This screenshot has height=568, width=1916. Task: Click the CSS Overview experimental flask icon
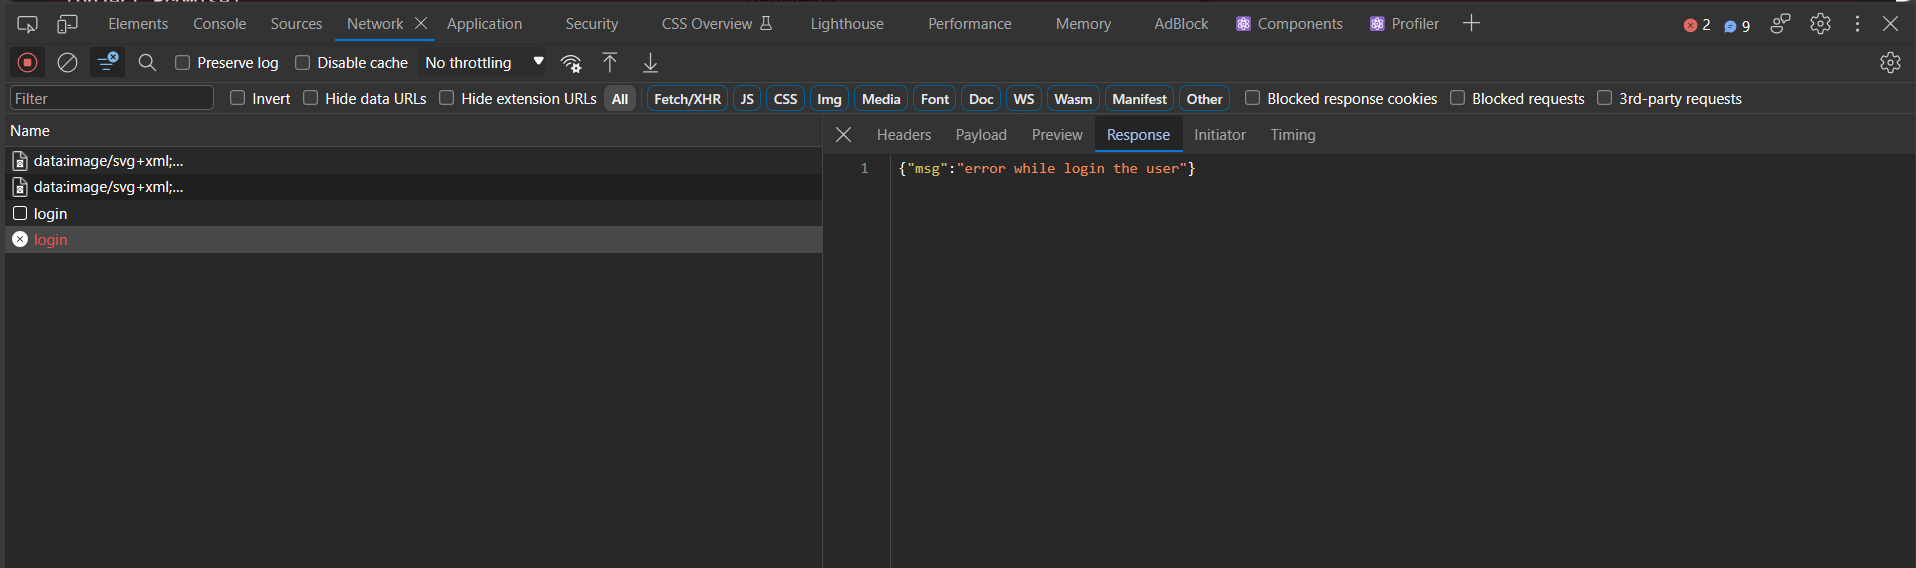tap(766, 23)
